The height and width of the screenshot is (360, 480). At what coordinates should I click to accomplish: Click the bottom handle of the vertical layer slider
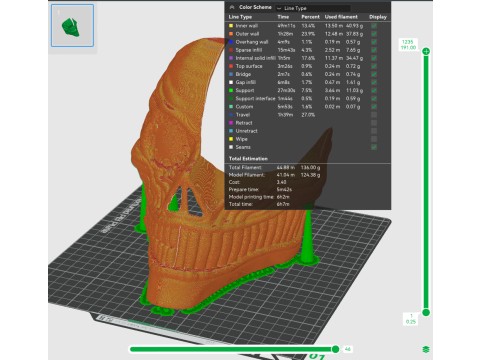(426, 312)
